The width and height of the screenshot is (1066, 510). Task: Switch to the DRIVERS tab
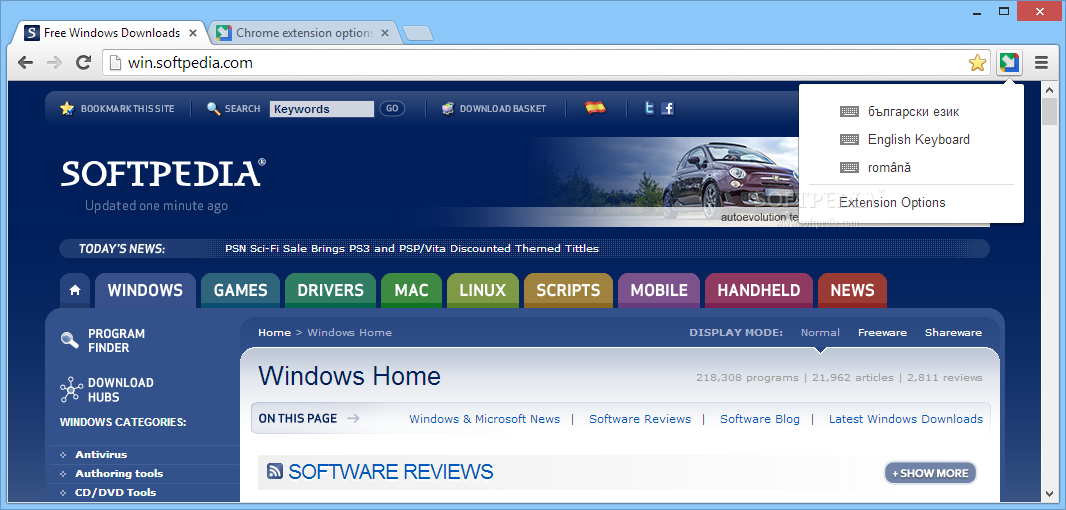pos(330,290)
